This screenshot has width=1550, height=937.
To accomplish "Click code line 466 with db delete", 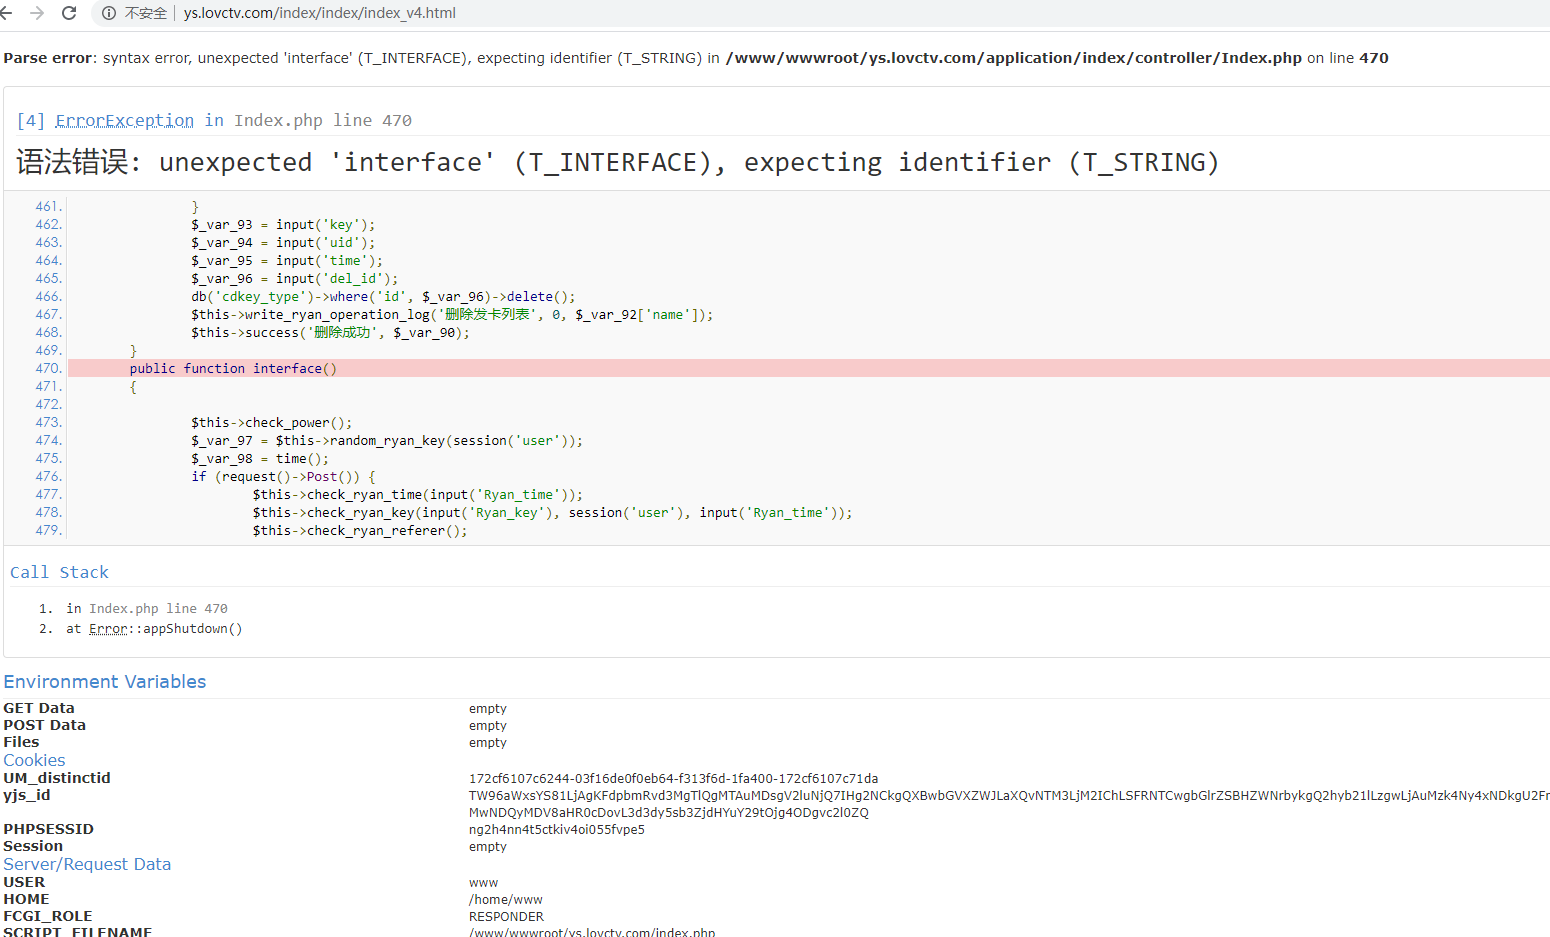I will coord(383,297).
